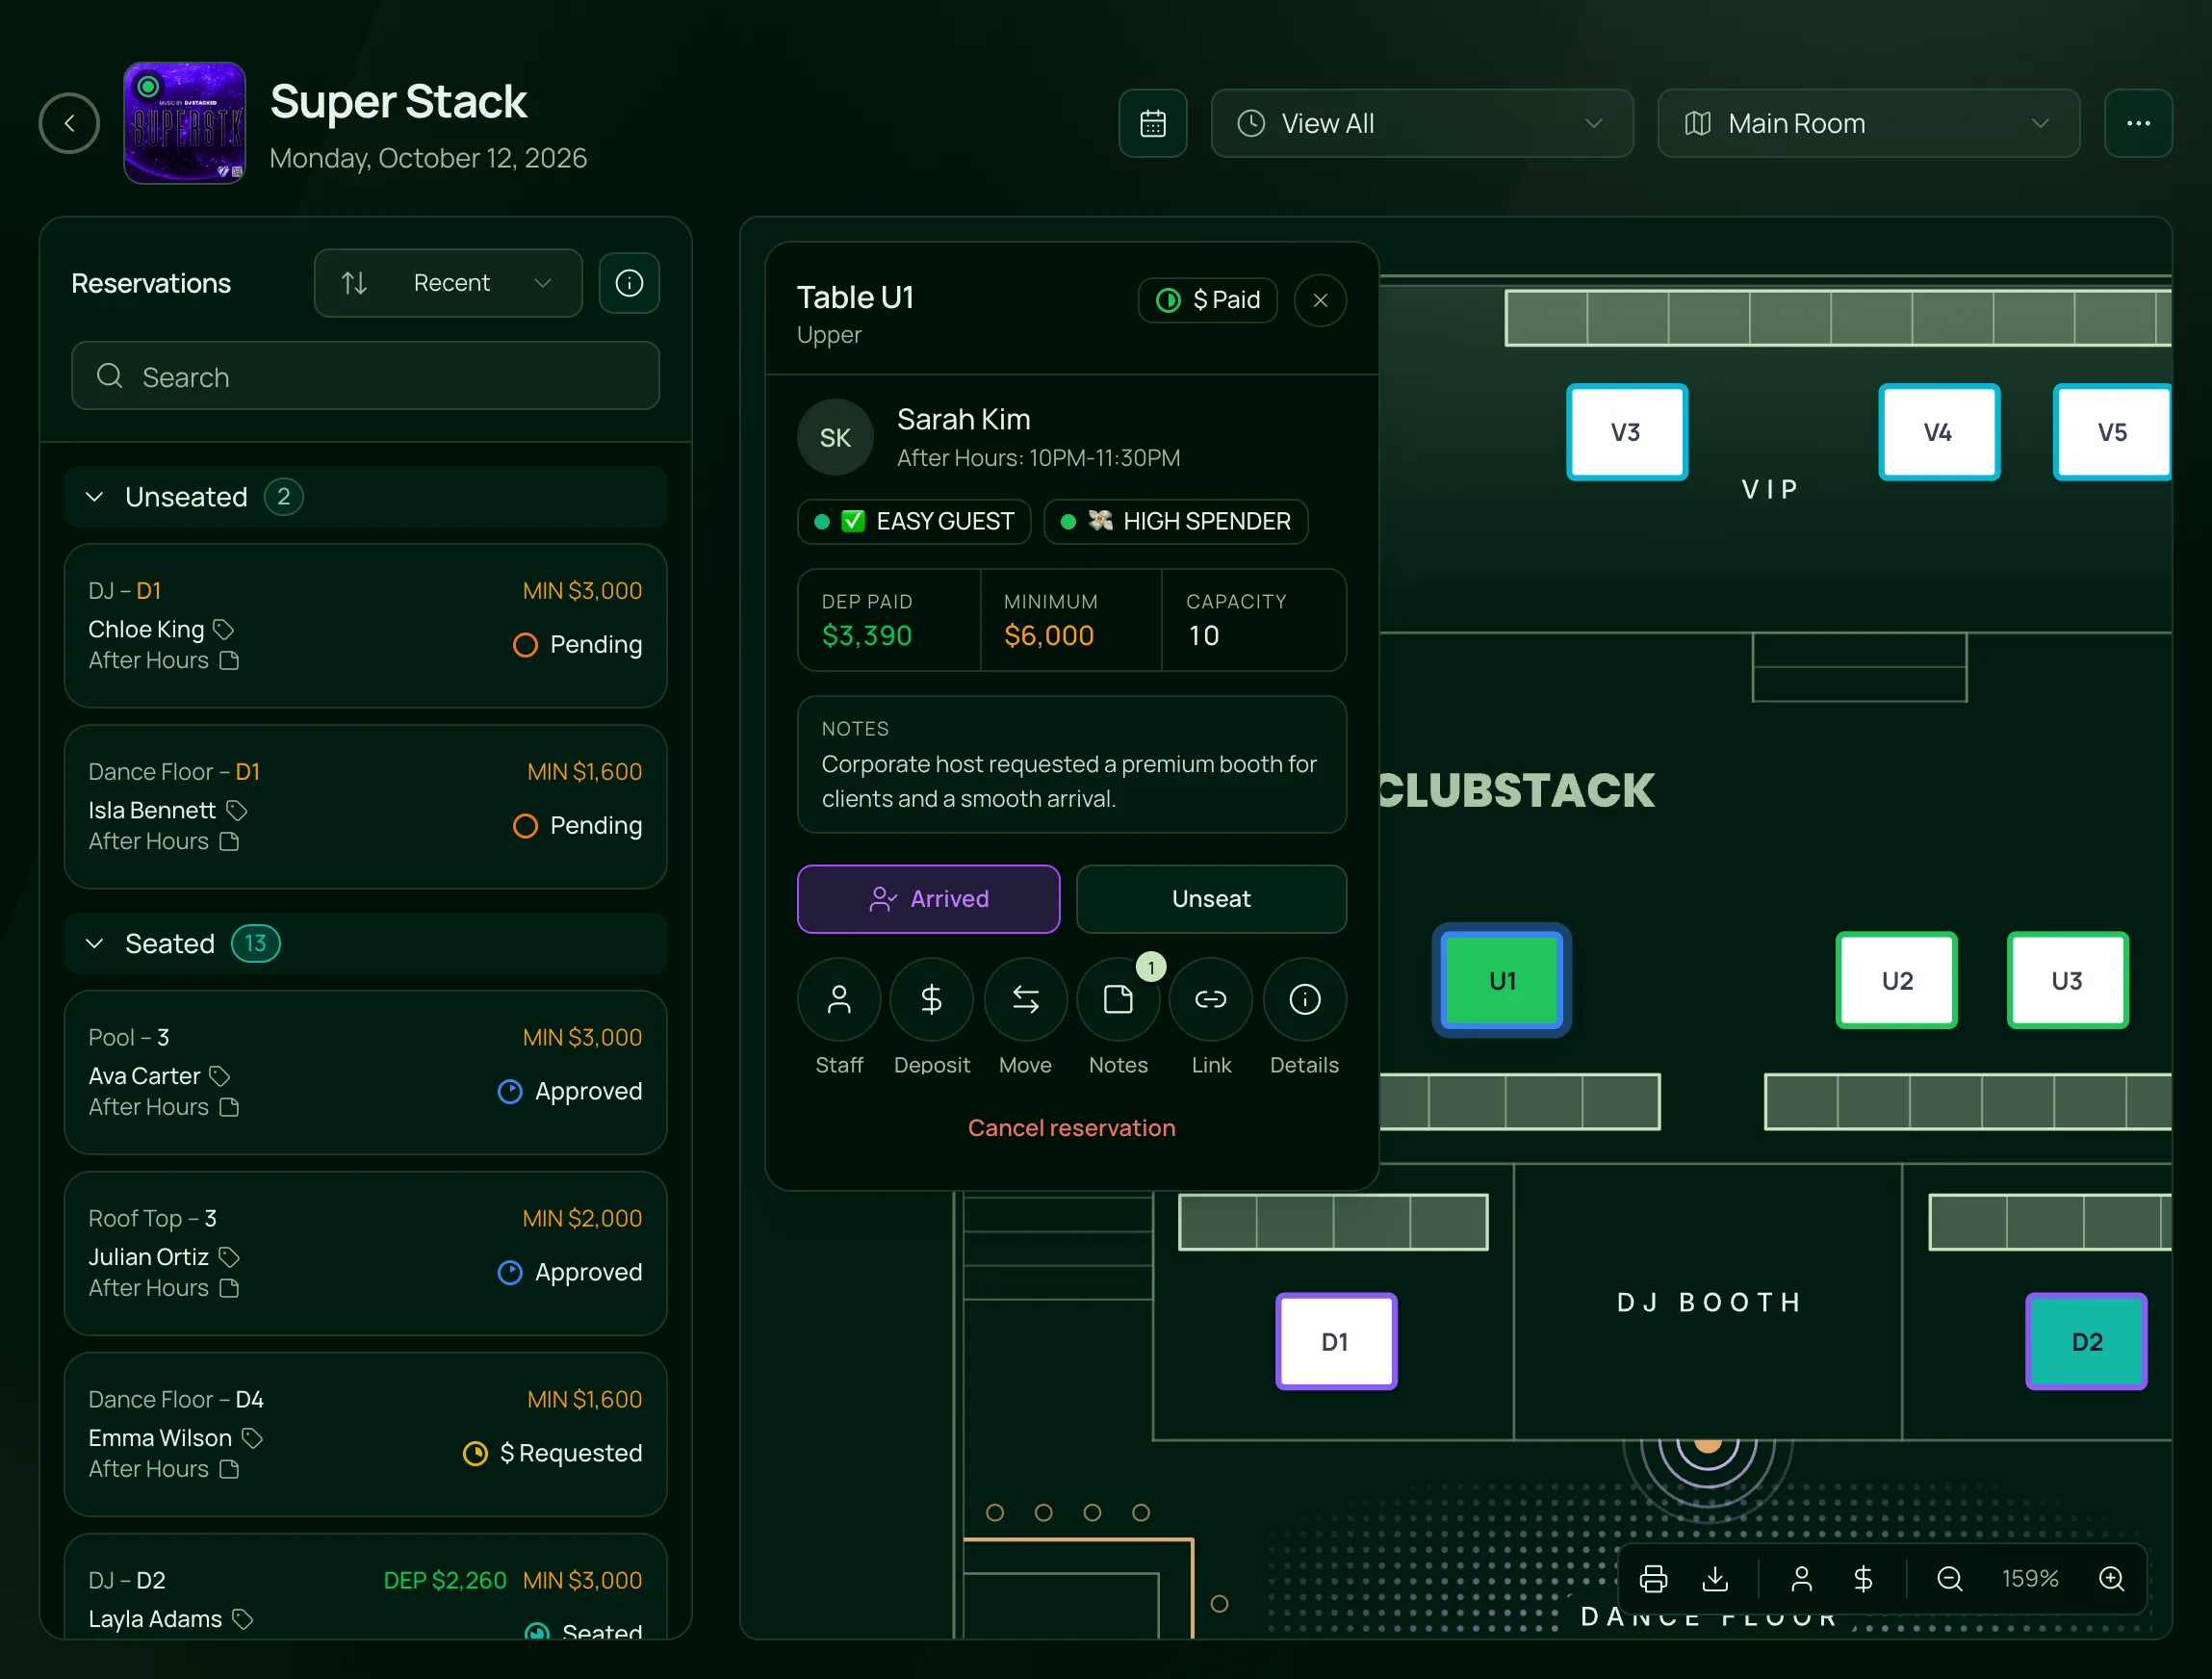This screenshot has height=1679, width=2212.
Task: Click the notes text about corporate host
Action: pyautogui.click(x=1069, y=782)
